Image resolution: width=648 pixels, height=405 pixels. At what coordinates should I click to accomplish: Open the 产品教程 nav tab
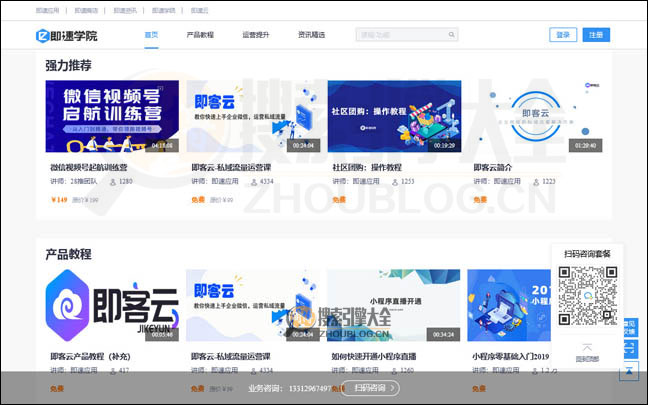coord(200,35)
